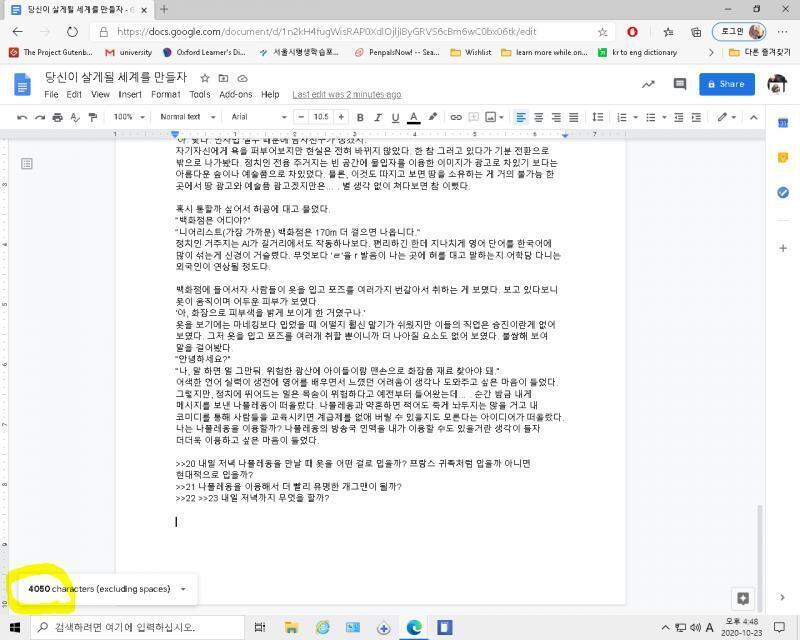The image size is (800, 640).
Task: Click the numbered list icon
Action: click(621, 117)
